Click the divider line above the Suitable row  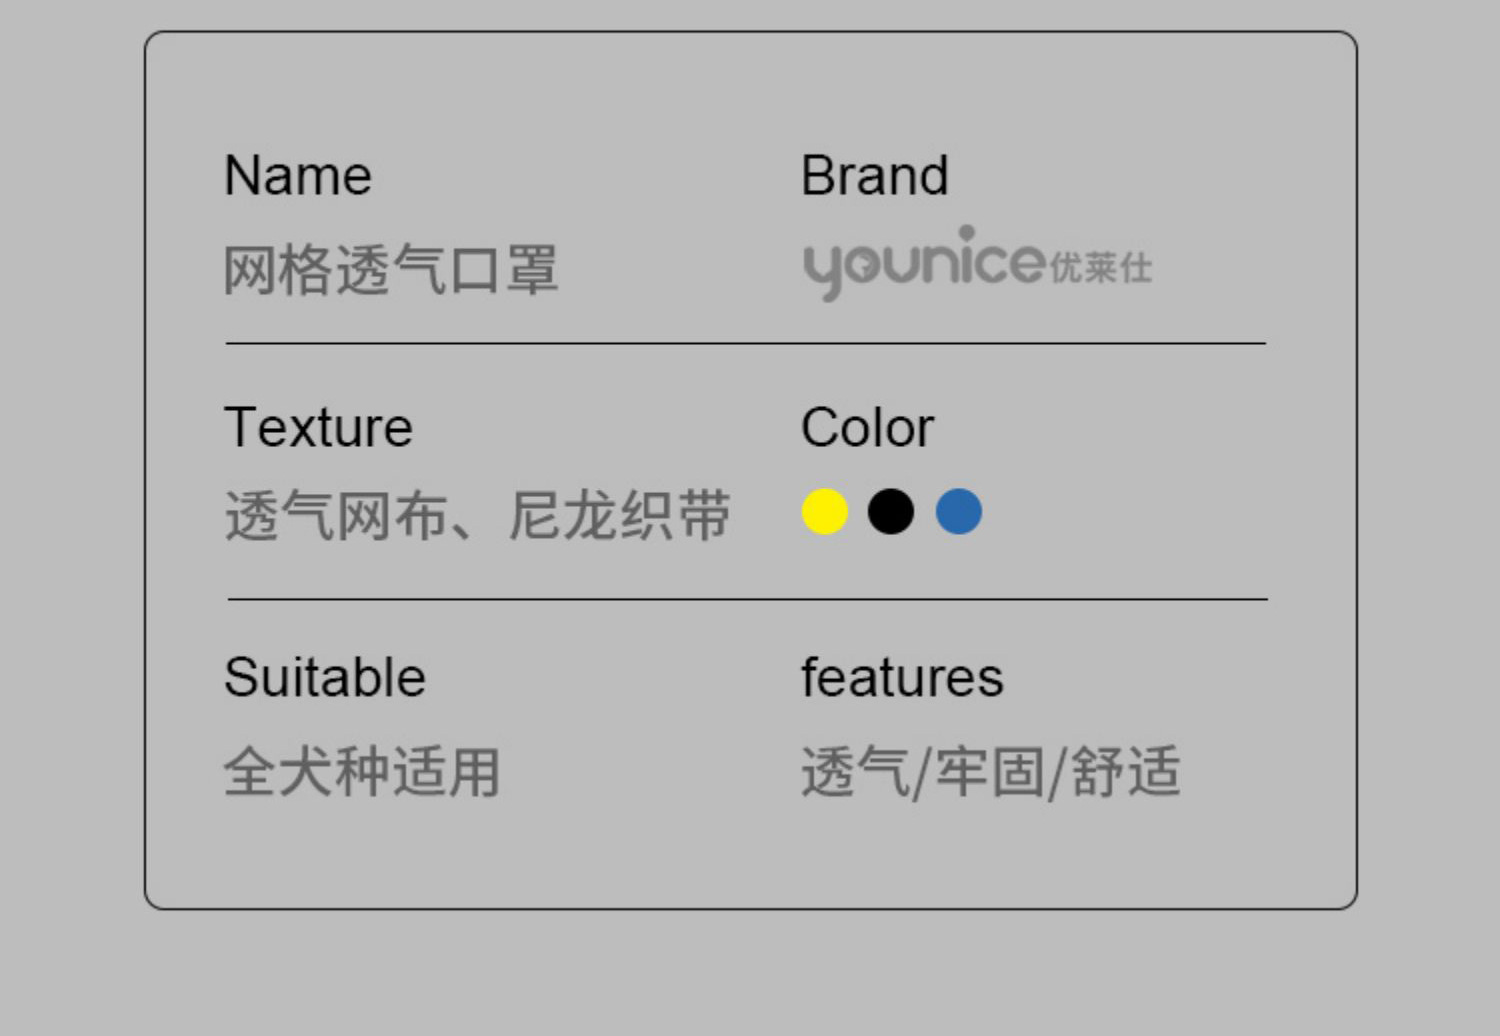(748, 599)
